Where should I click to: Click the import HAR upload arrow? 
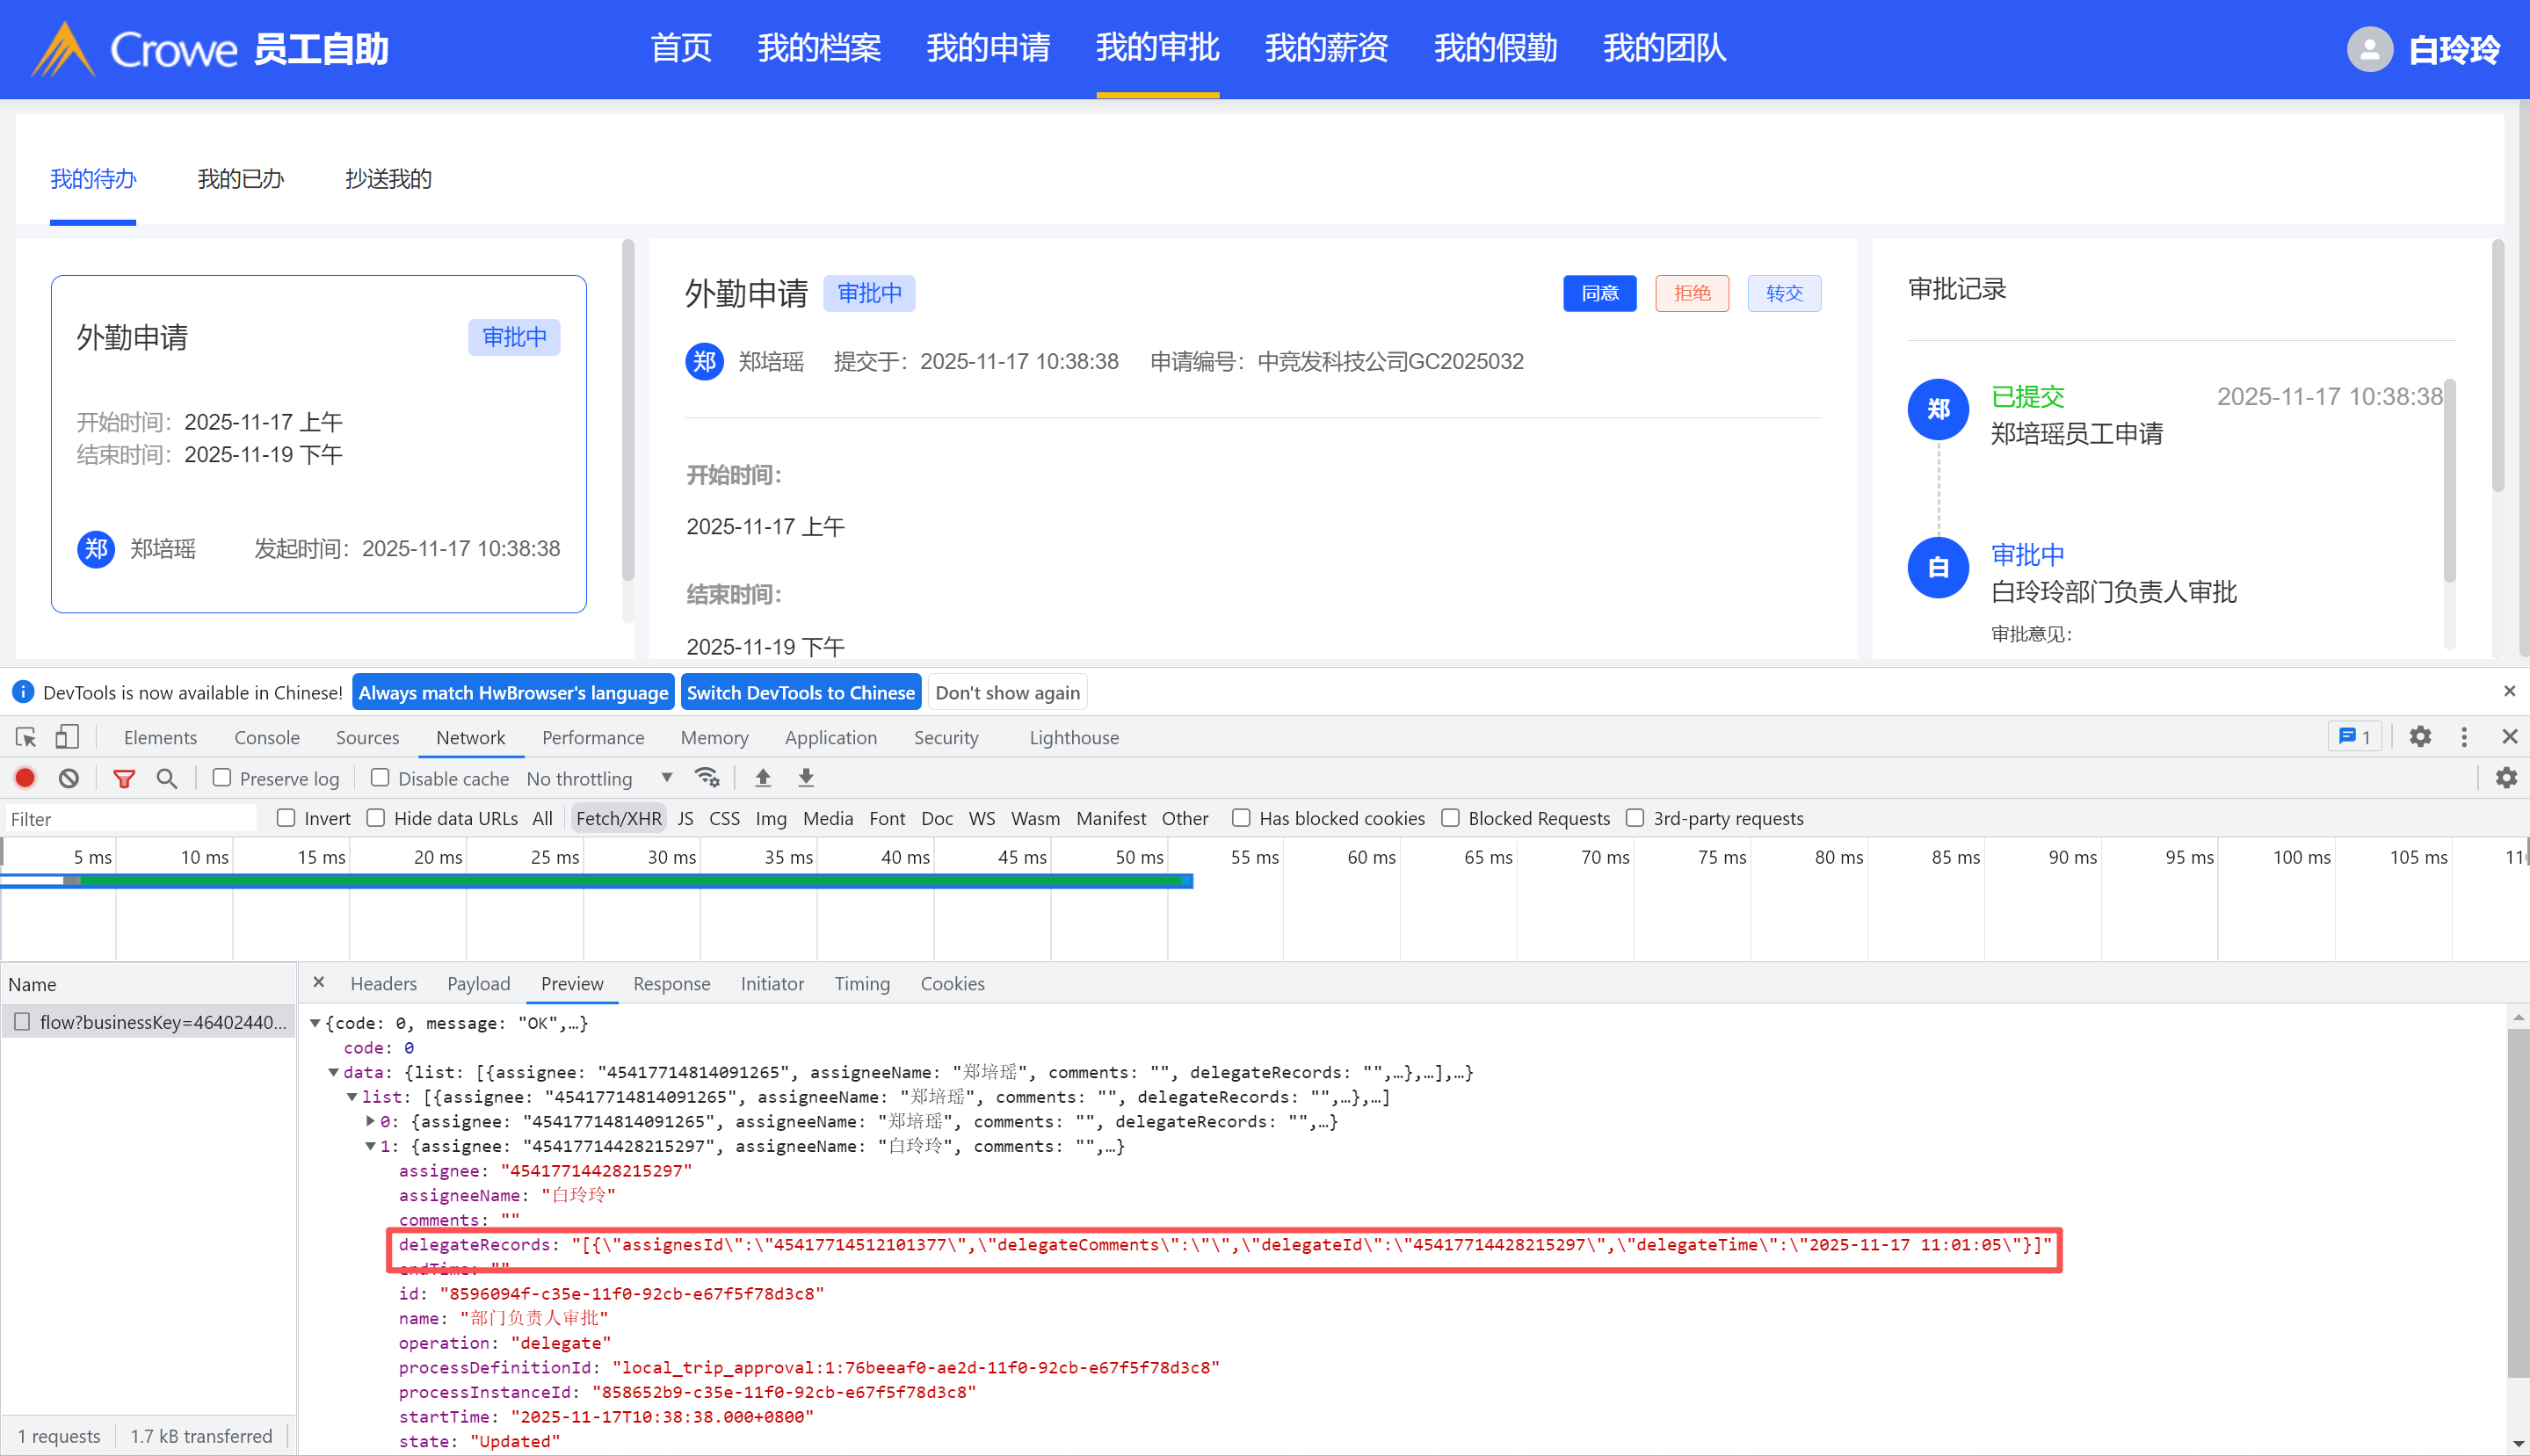pos(763,778)
